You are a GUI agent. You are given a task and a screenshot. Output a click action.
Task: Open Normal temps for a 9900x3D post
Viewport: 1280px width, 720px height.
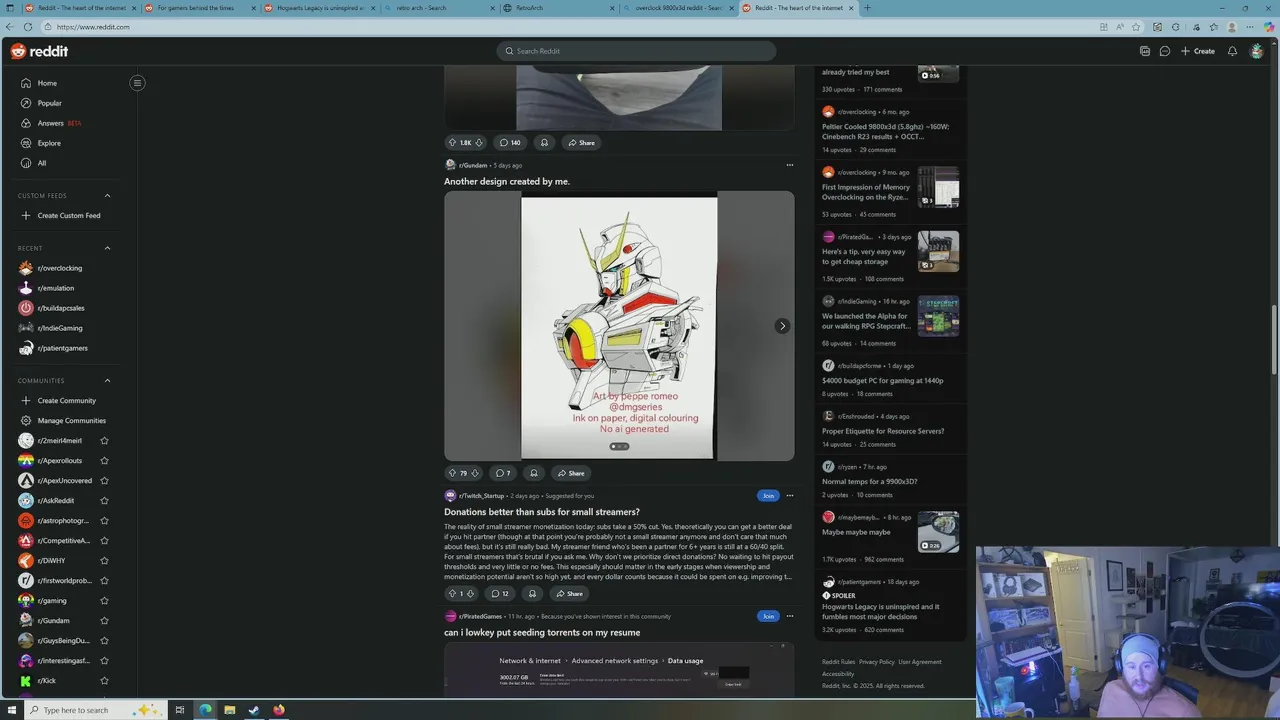pos(869,482)
